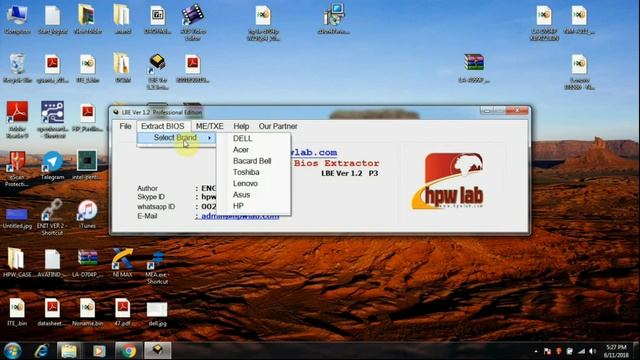
Task: Select the Noname.bin file icon
Action: coord(87,313)
